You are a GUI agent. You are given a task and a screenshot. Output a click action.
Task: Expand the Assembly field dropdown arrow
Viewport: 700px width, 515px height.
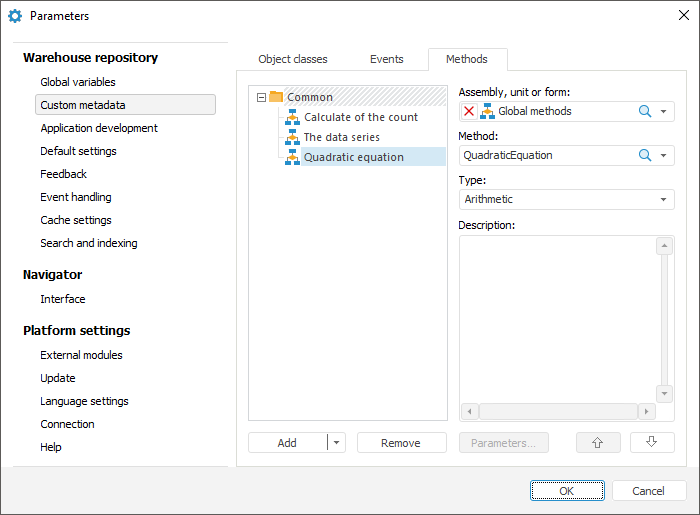coord(665,111)
